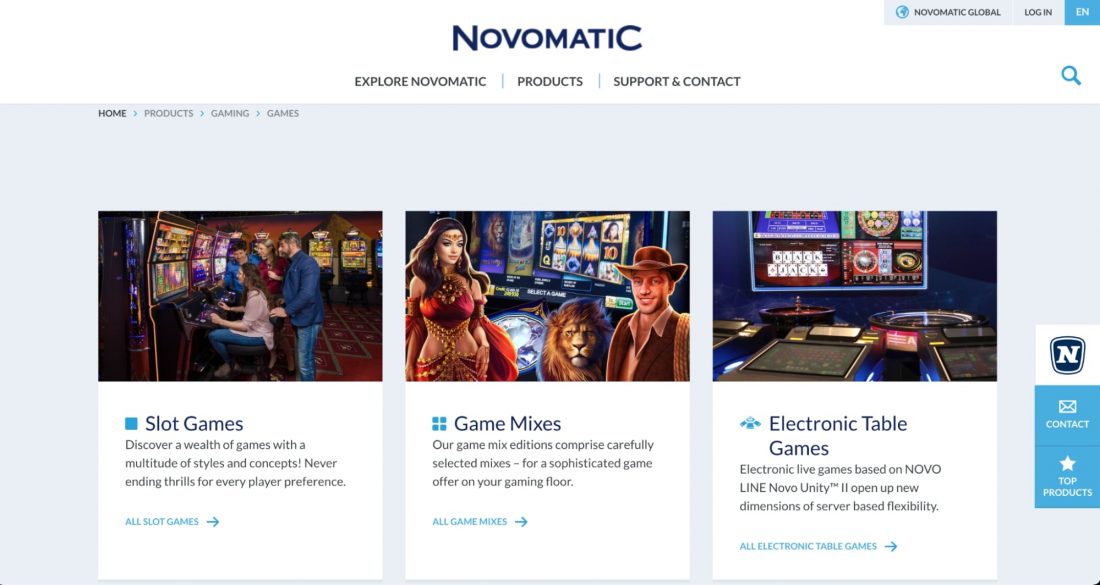Click the Game Mixes grid icon
The image size is (1100, 585).
[x=439, y=424]
